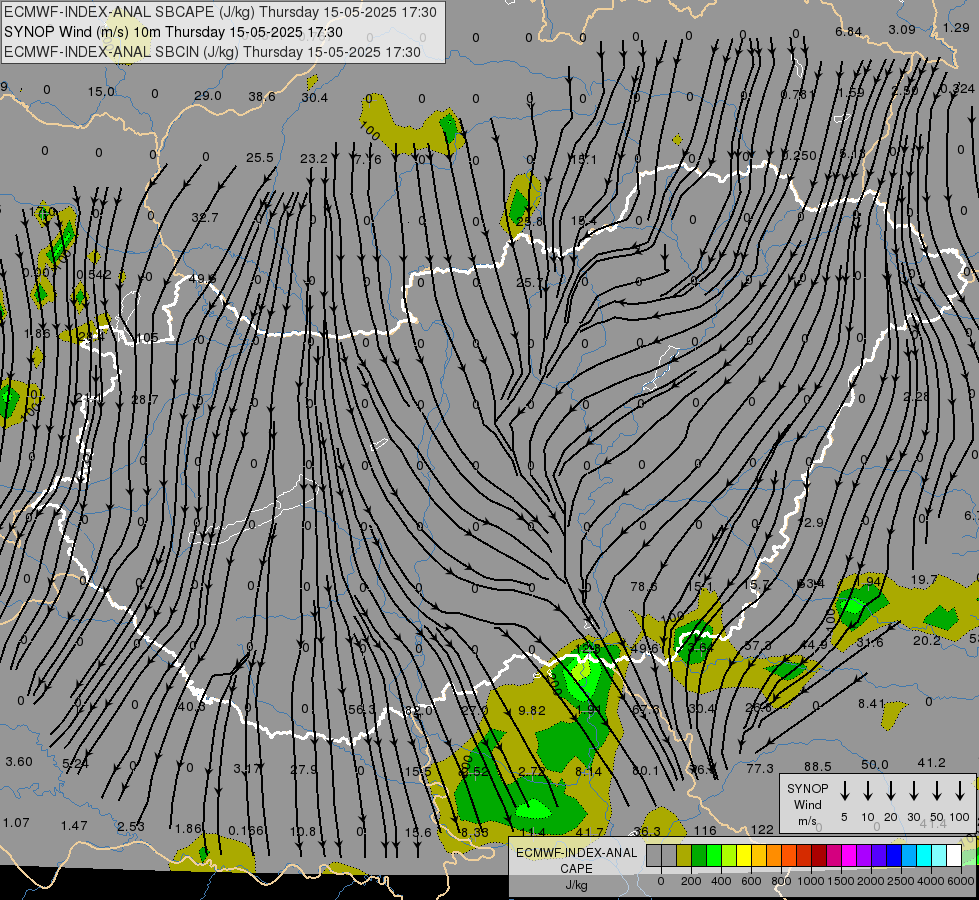Click the map value 19.7
This screenshot has height=900, width=979.
coord(924,580)
